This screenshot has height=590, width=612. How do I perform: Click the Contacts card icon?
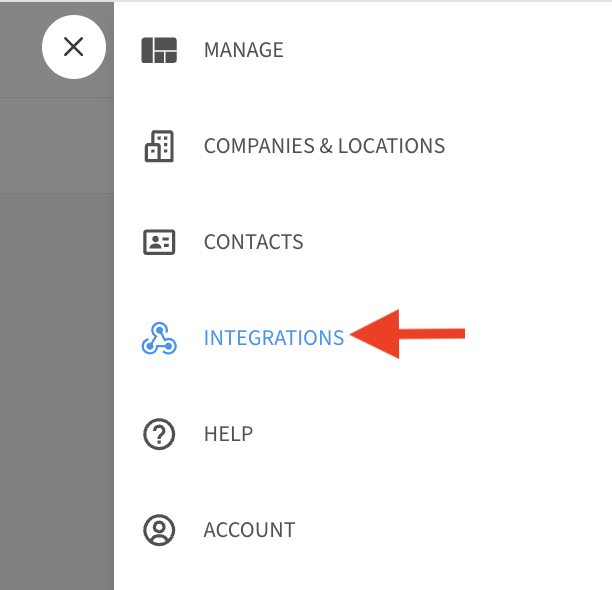[159, 242]
